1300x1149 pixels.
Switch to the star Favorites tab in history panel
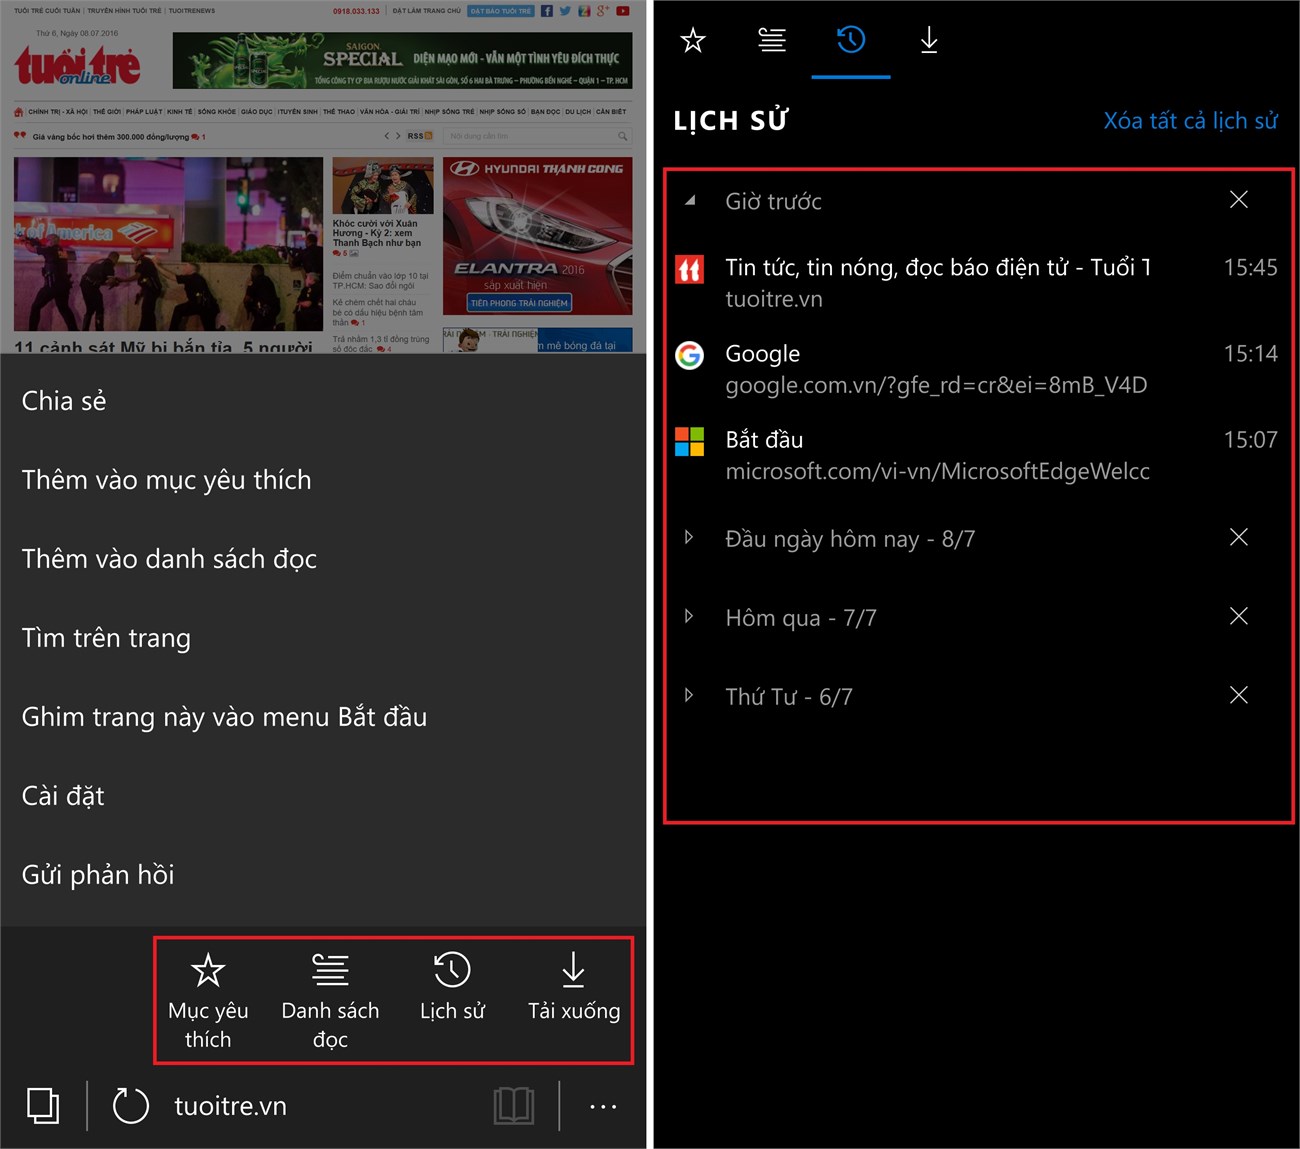click(x=693, y=40)
